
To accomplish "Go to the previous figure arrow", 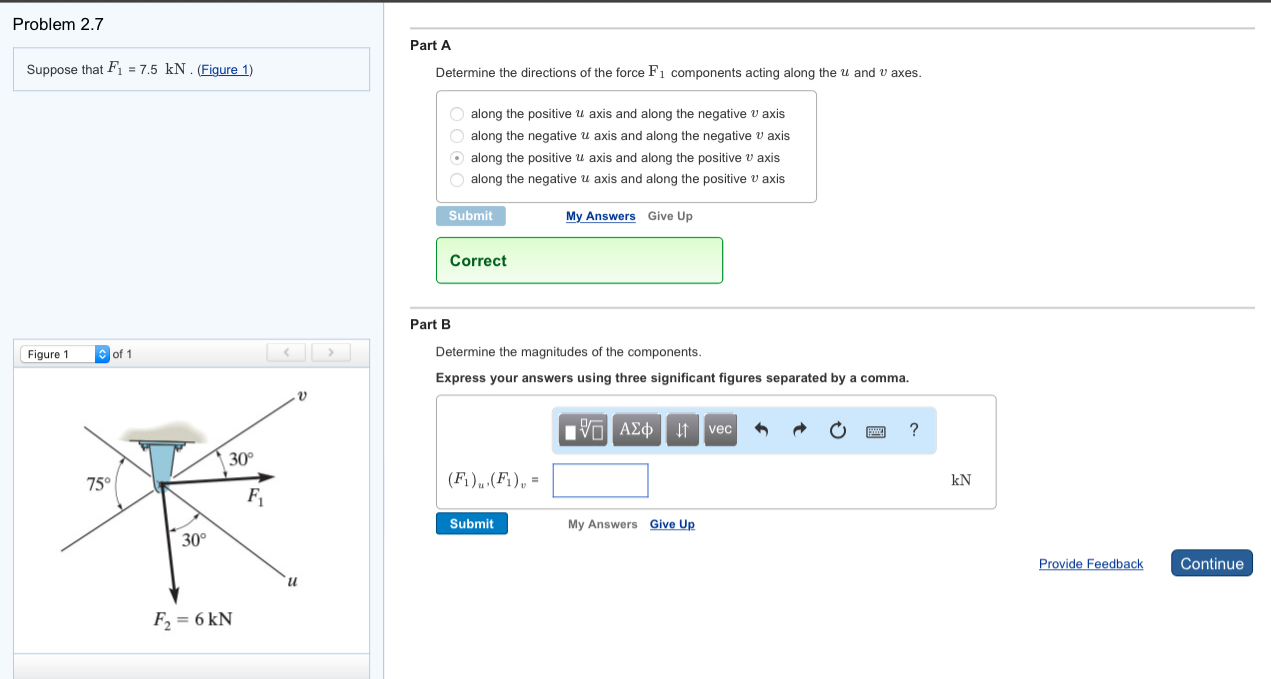I will (286, 352).
